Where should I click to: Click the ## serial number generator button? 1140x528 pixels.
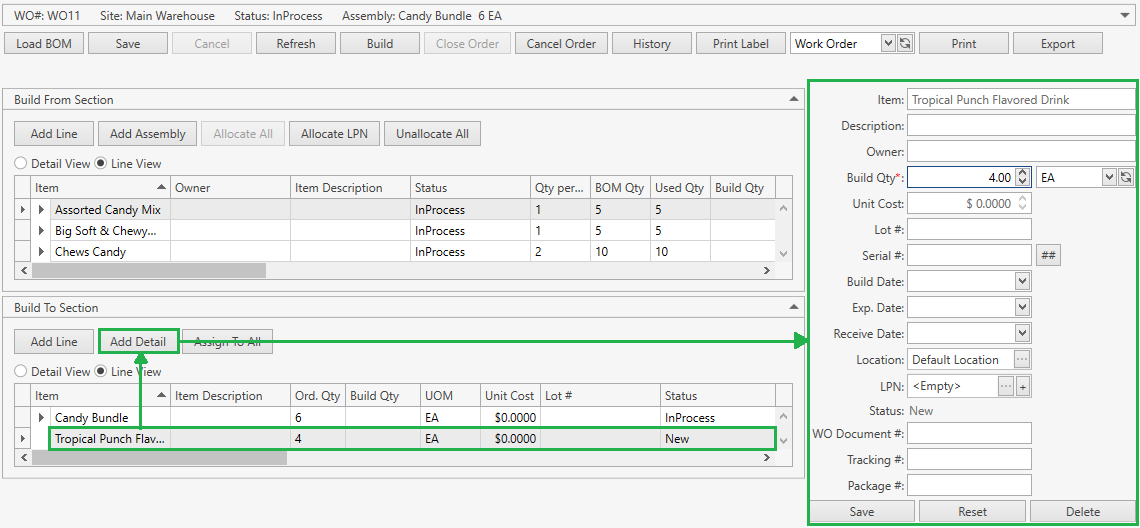click(1048, 256)
